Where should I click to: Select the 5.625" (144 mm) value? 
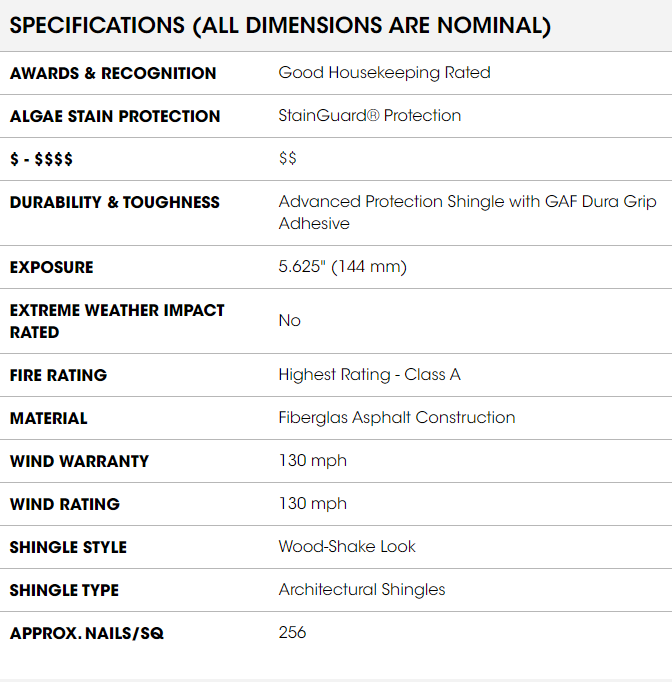(342, 267)
